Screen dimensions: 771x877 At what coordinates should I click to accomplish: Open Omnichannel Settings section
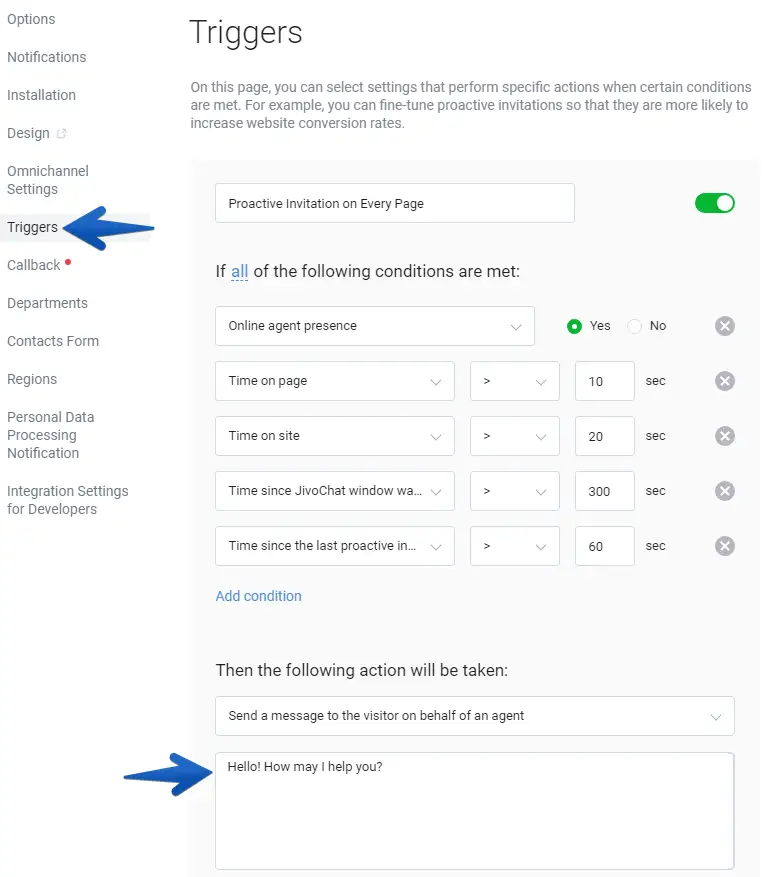[x=47, y=180]
